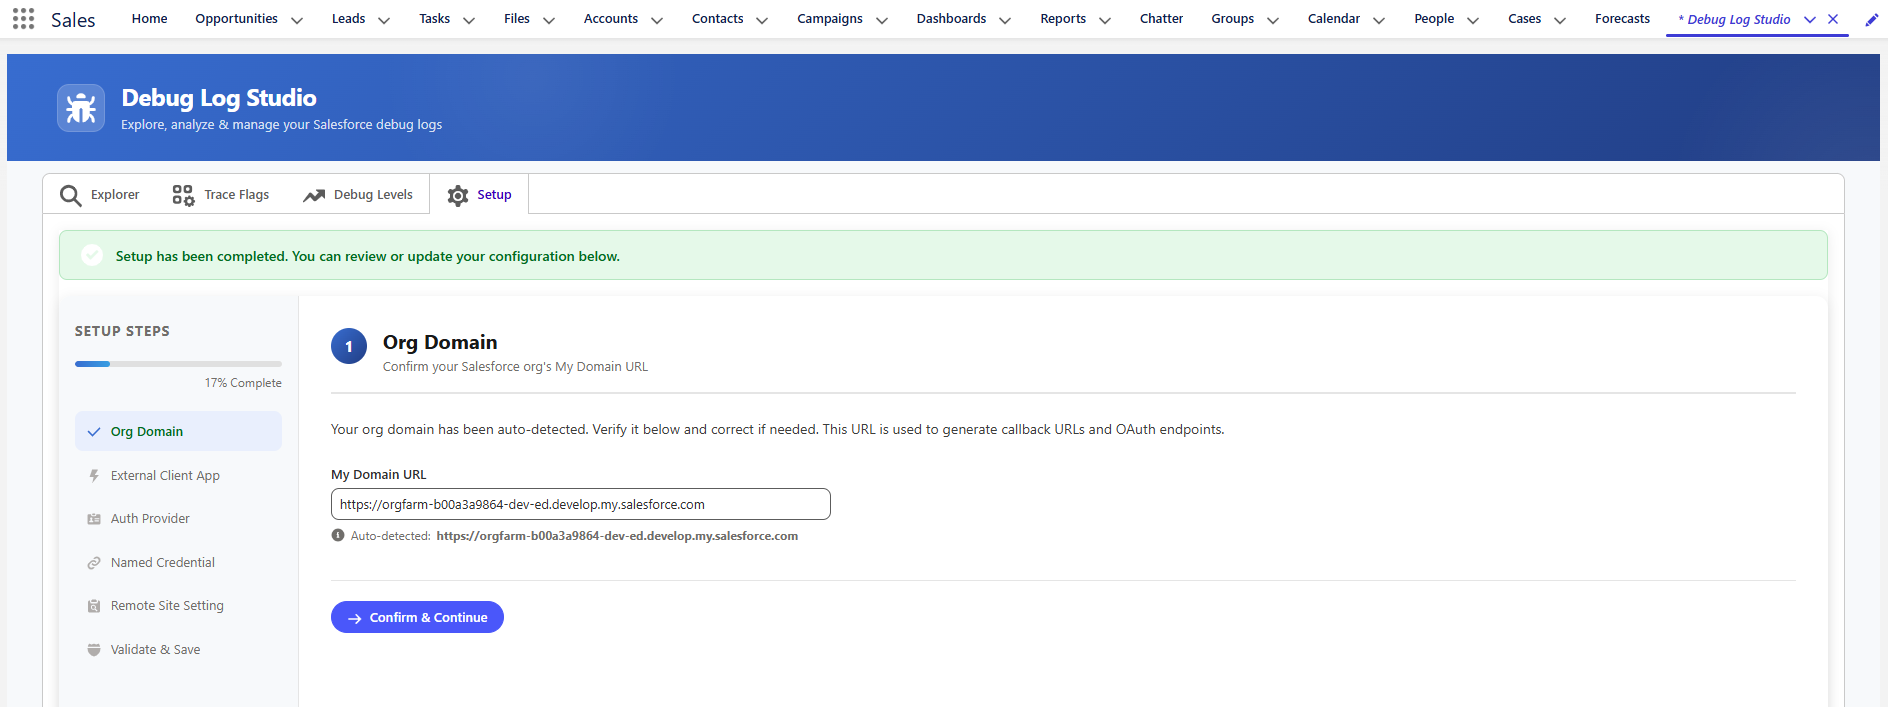
Task: Click the pencil edit navigation icon
Action: click(1871, 19)
